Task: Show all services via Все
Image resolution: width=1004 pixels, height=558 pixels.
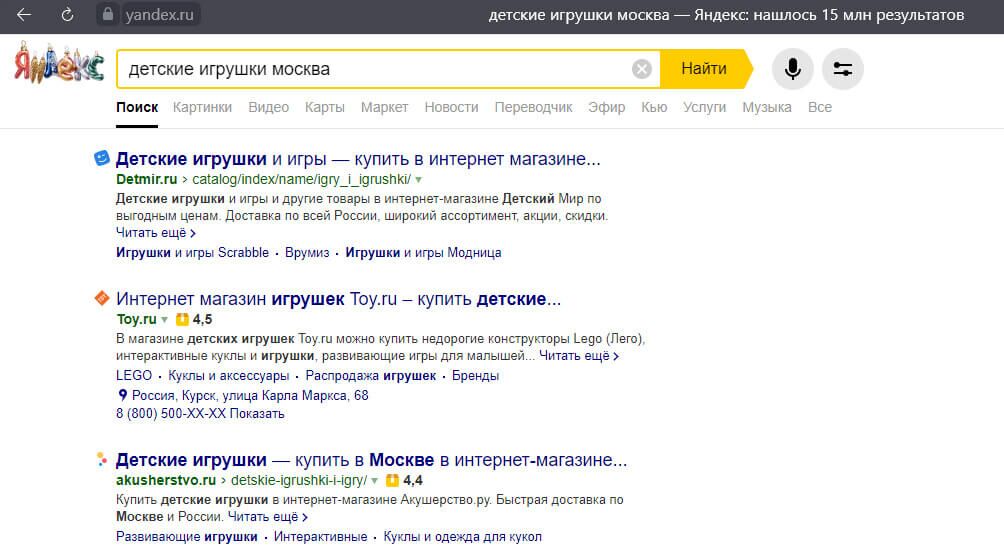Action: [x=820, y=107]
